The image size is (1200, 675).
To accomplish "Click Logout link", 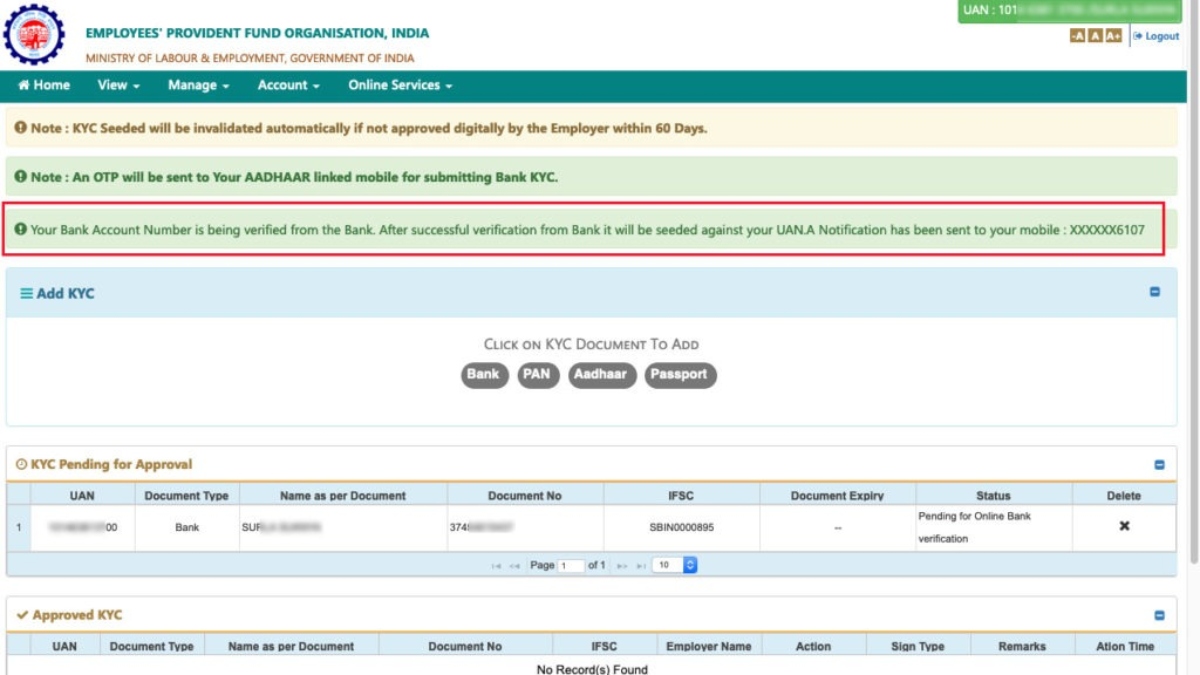I will click(x=1157, y=36).
